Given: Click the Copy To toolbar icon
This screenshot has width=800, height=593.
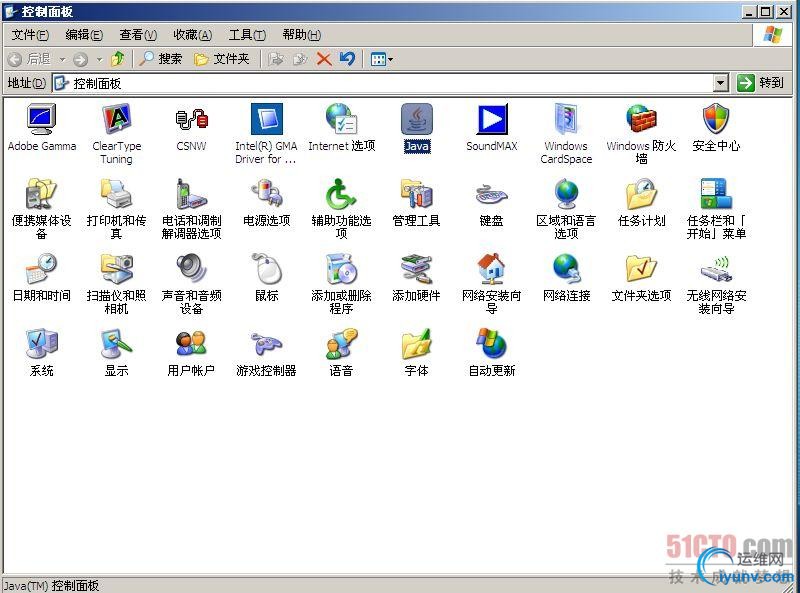Looking at the screenshot, I should pyautogui.click(x=299, y=59).
